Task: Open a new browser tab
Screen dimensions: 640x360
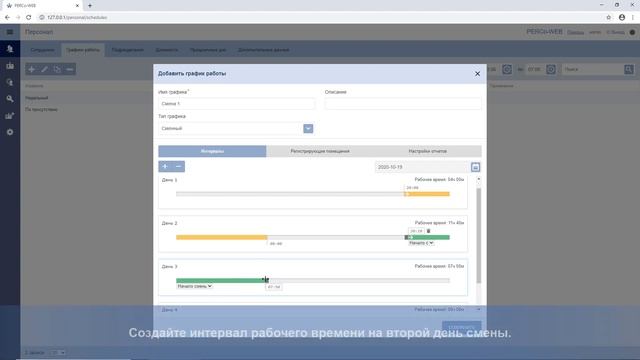Action: (x=90, y=6)
